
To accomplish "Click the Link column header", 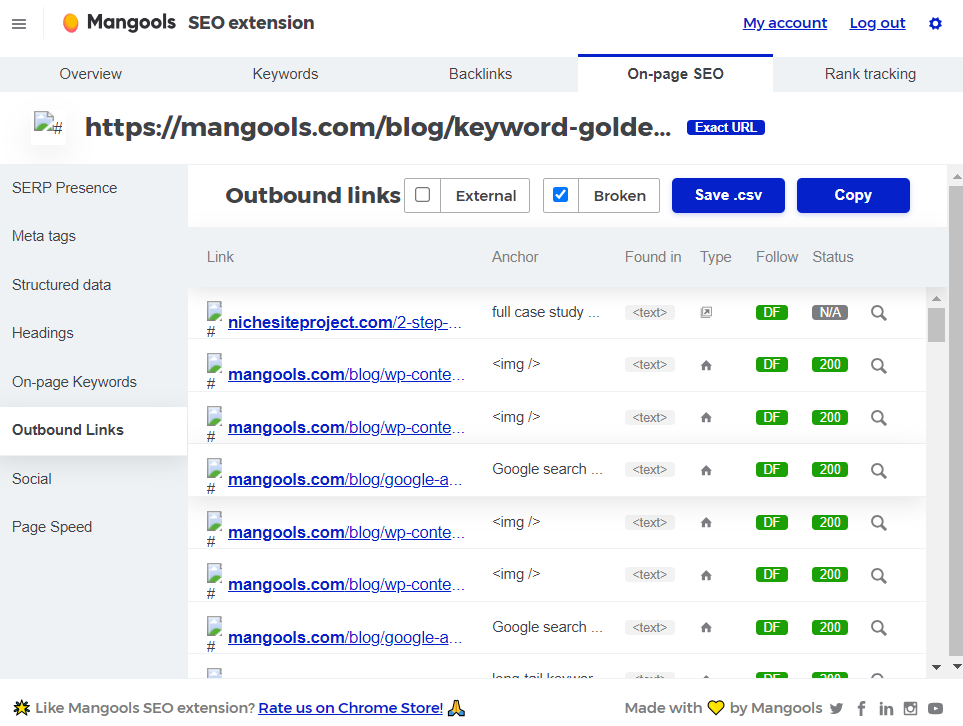I will (x=220, y=257).
